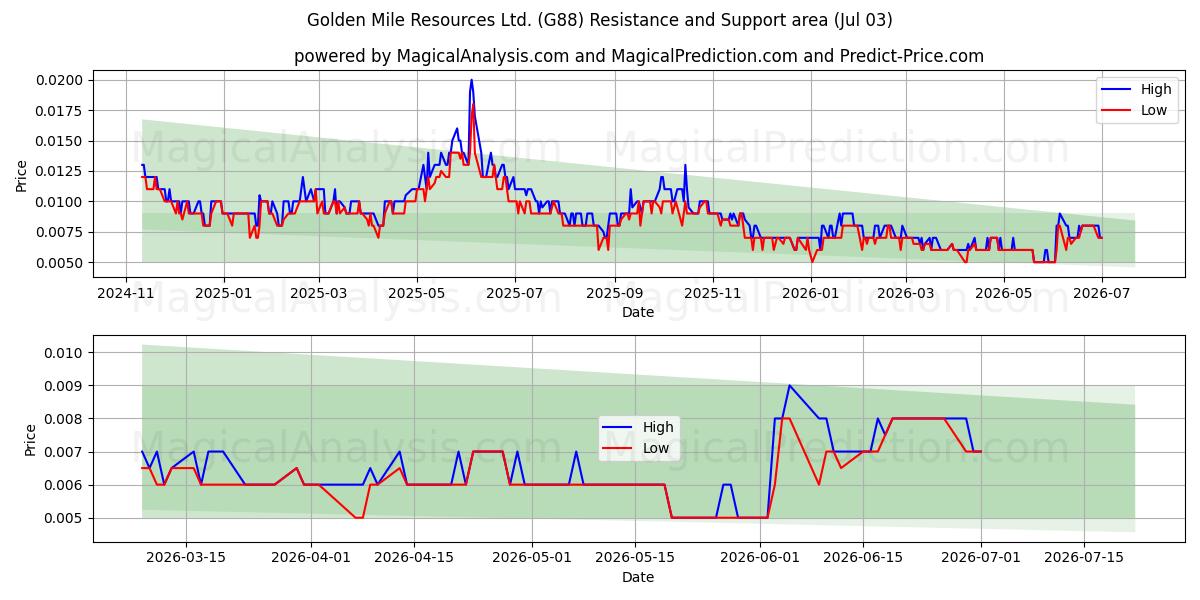The image size is (1200, 600).
Task: Click the 2025-09 date tick label
Action: [x=614, y=293]
